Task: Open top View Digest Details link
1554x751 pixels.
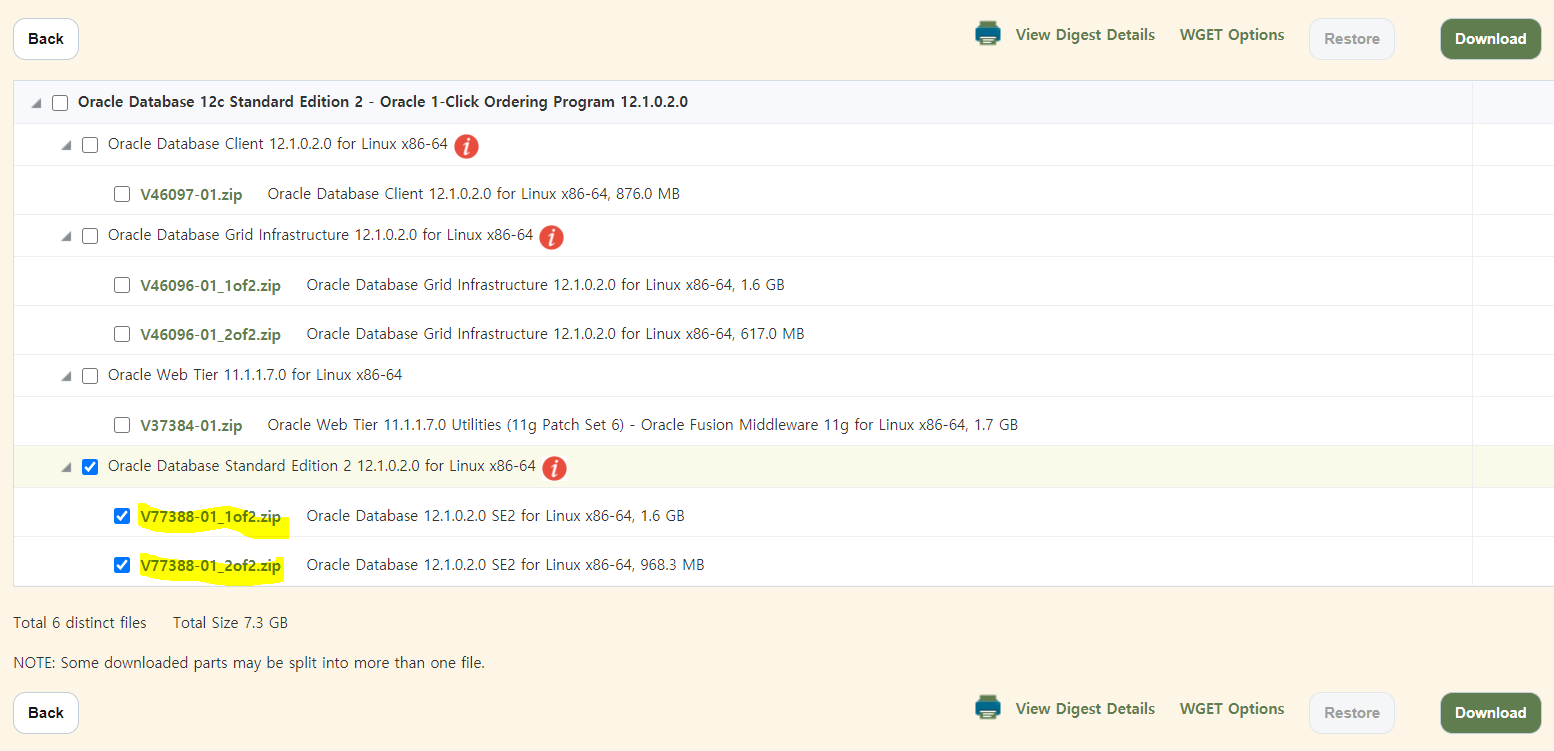Action: coord(1085,35)
